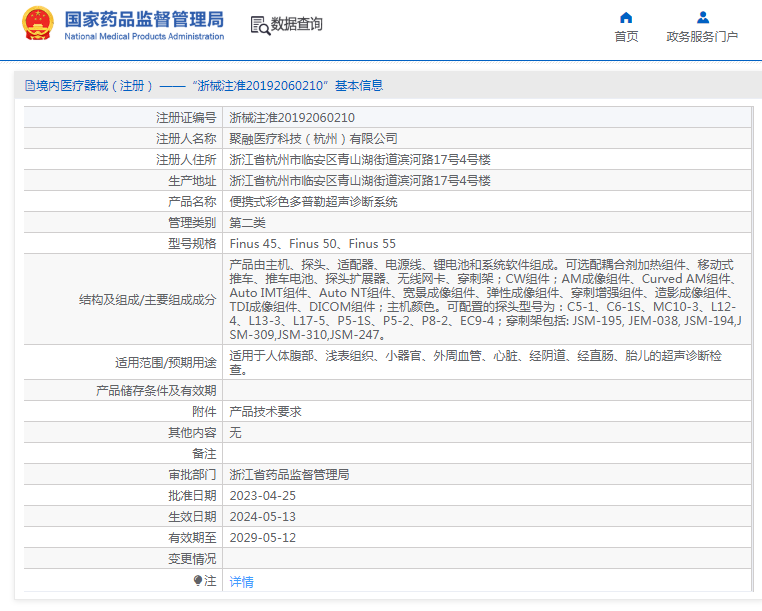This screenshot has height=611, width=762.
Task: Click the 生效日期 label
Action: click(192, 517)
